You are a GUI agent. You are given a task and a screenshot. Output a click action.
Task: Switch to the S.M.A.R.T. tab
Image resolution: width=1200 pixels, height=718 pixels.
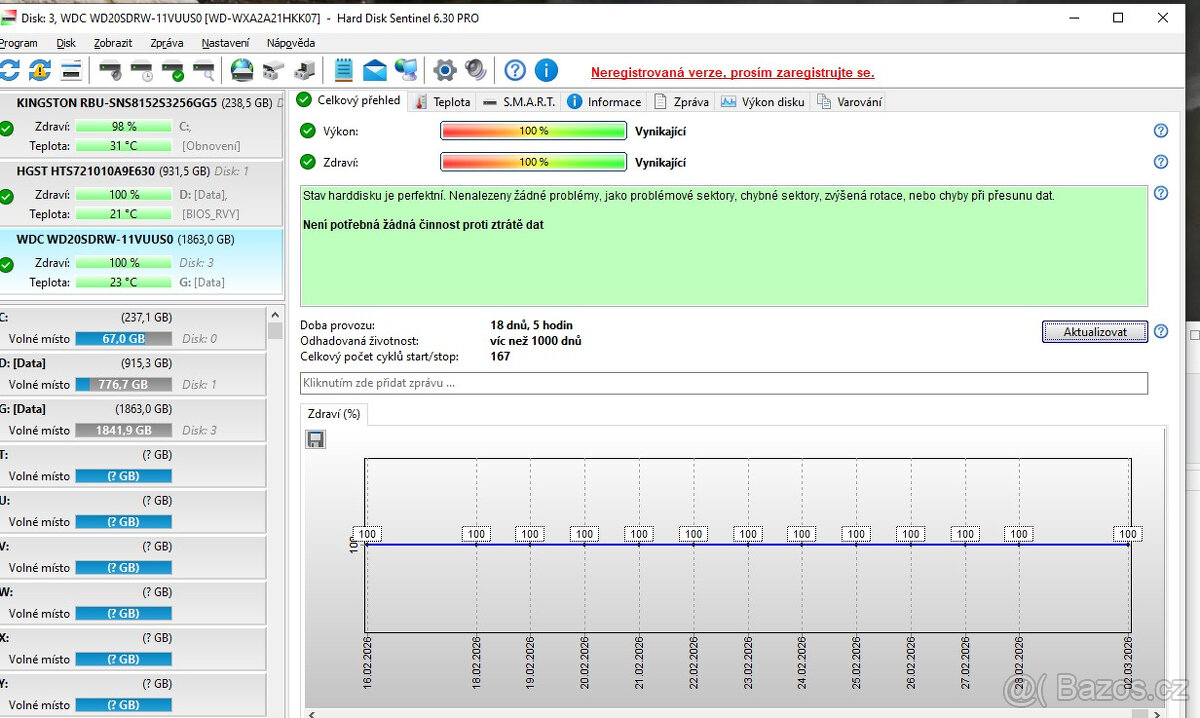519,102
